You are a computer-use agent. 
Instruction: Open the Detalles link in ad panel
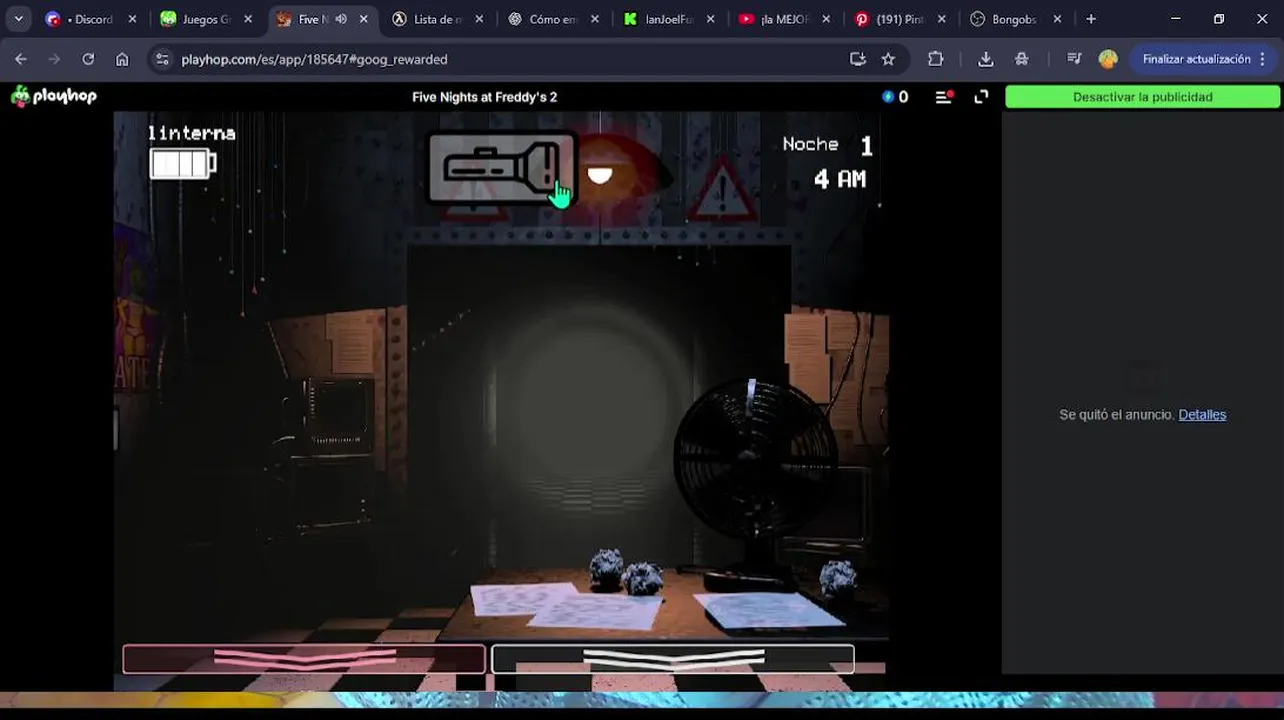(x=1202, y=415)
